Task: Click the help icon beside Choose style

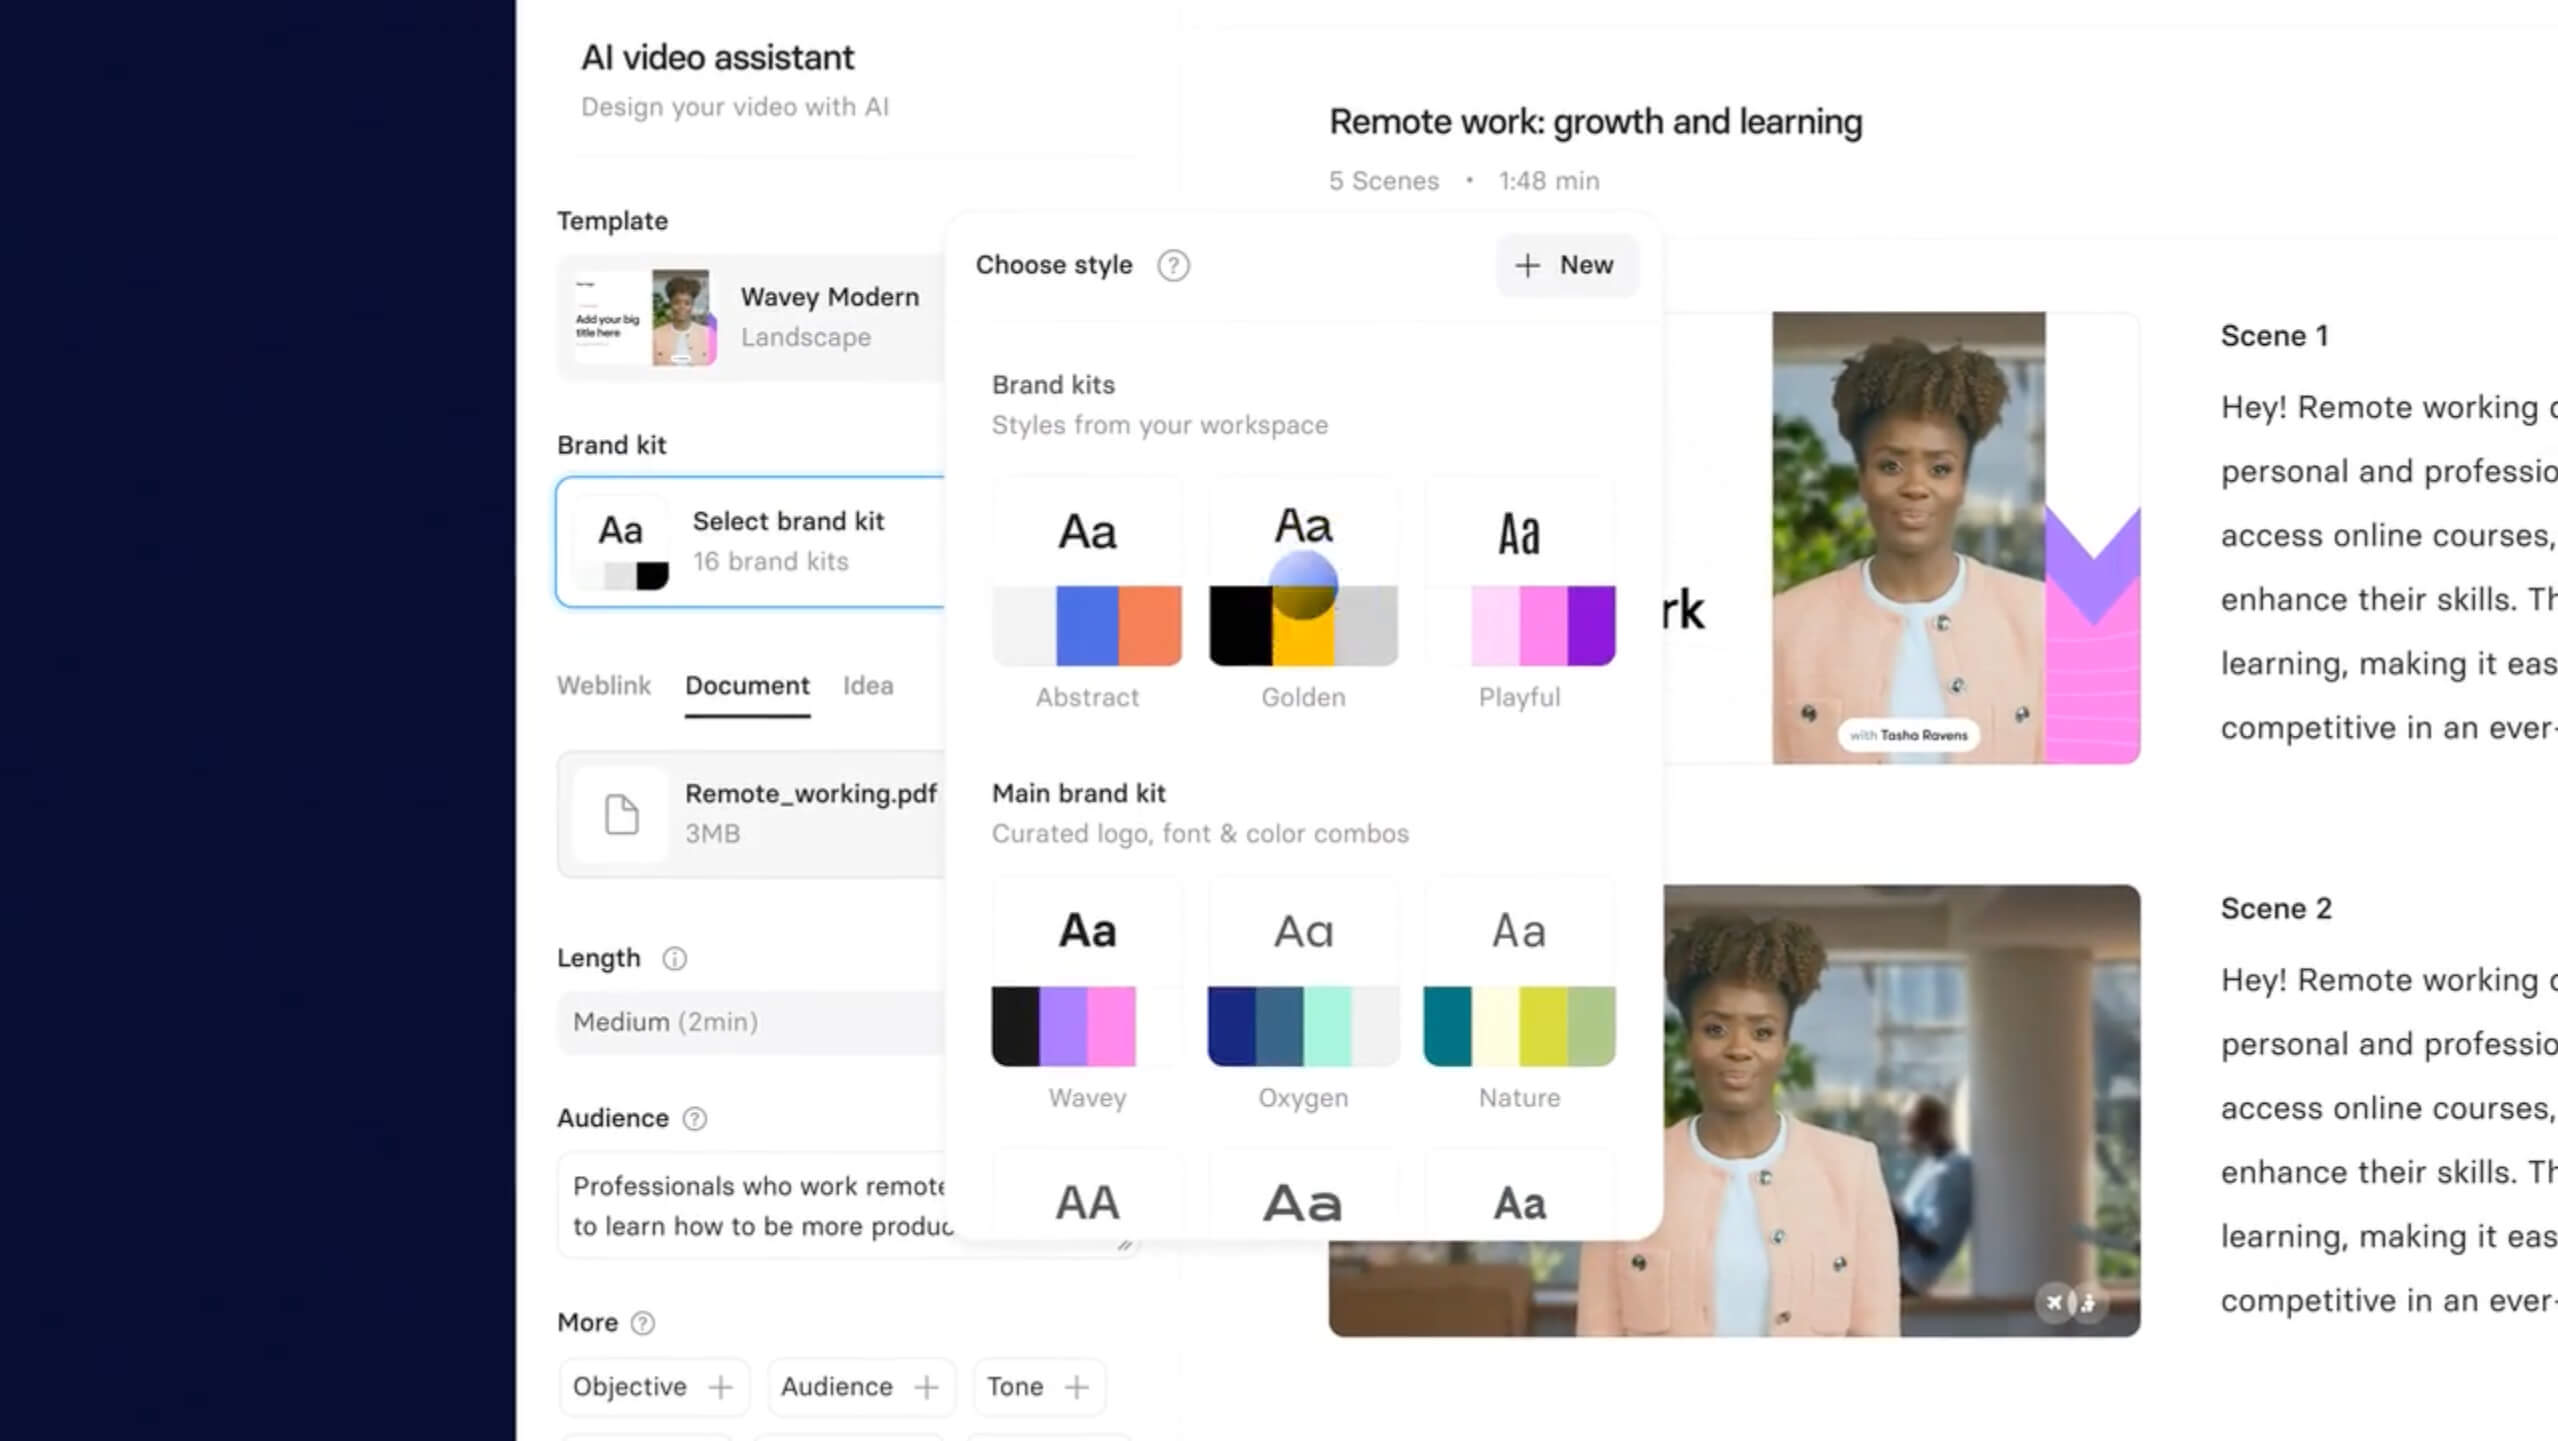Action: [x=1173, y=266]
